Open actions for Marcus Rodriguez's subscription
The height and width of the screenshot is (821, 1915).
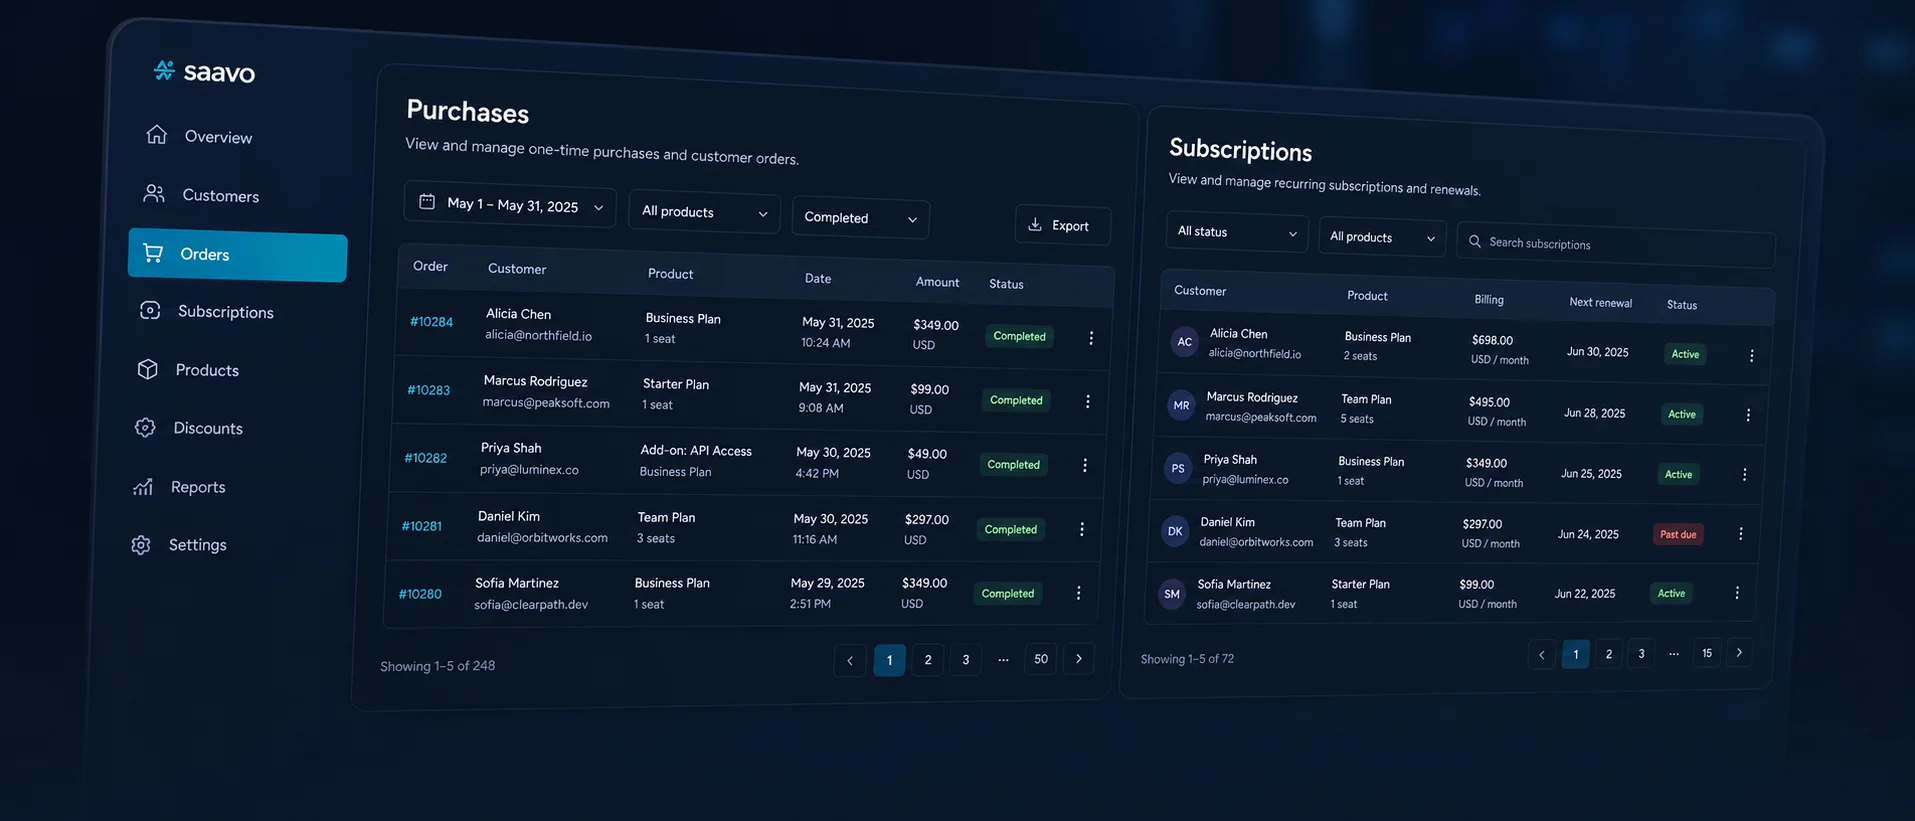point(1748,415)
